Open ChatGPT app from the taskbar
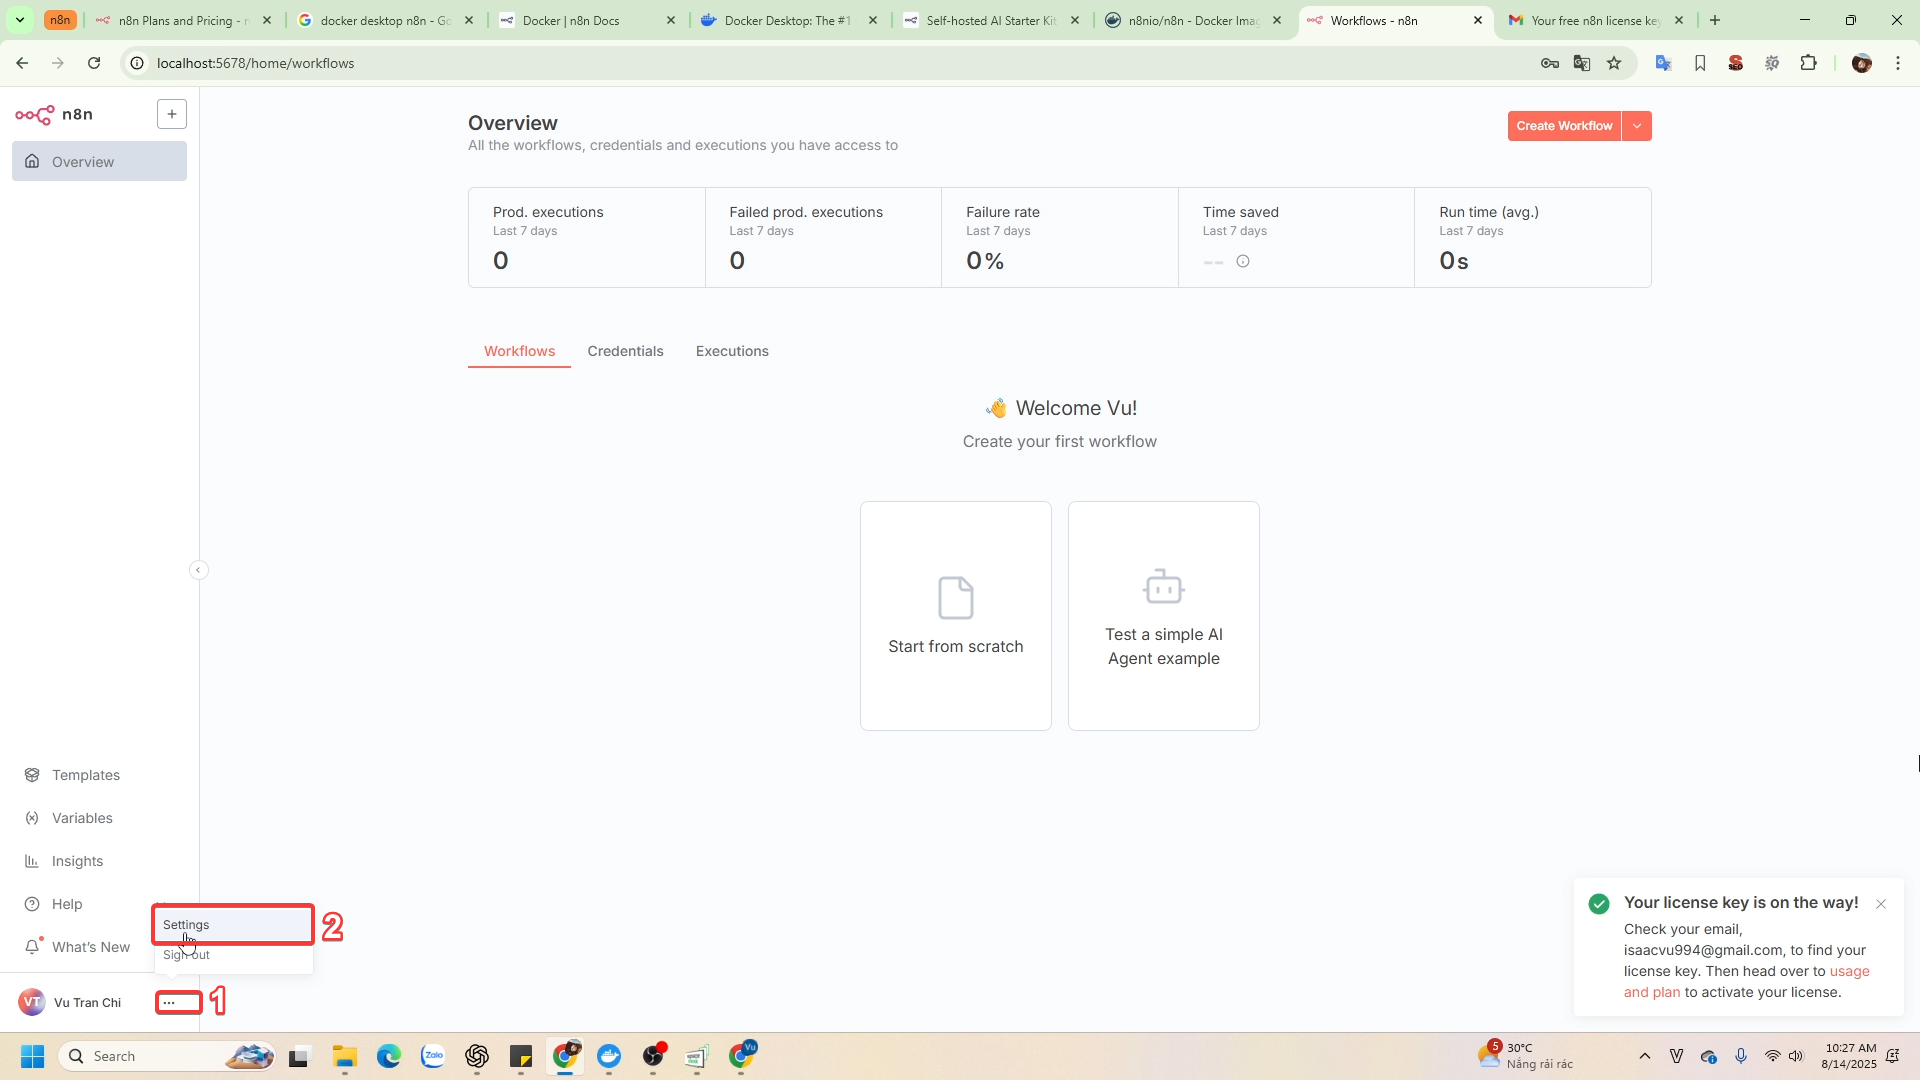The width and height of the screenshot is (1920, 1080). tap(477, 1056)
